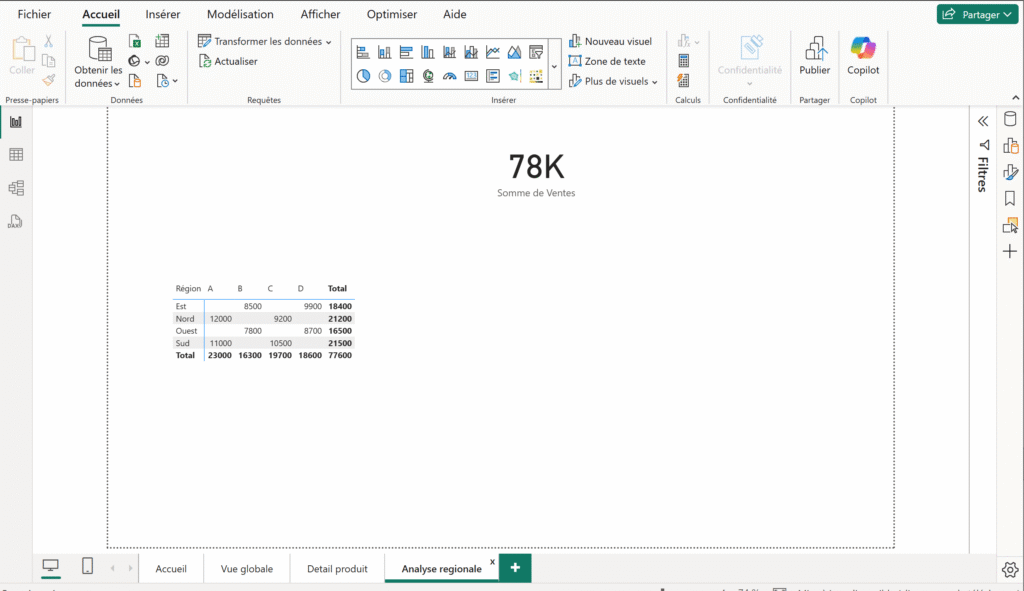
Task: Switch to Model view in left sidebar
Action: click(15, 188)
